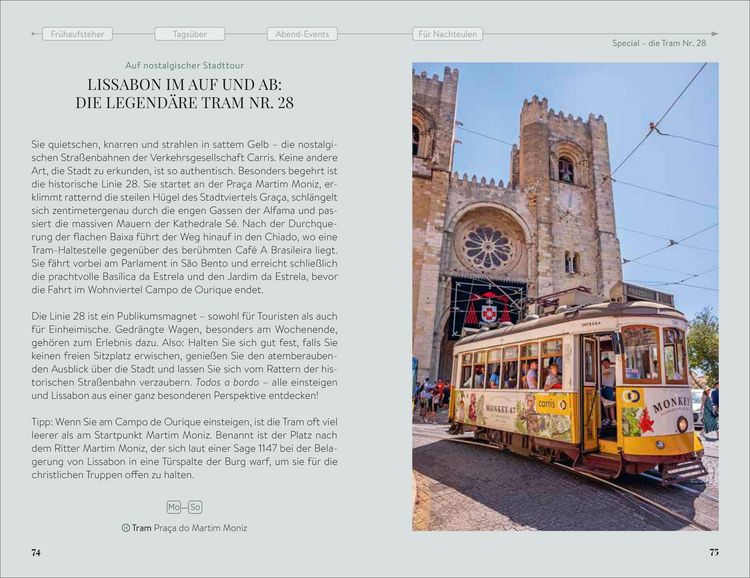750x578 pixels.
Task: Click the Special – die Tram Nr. 28 label
Action: tap(659, 43)
